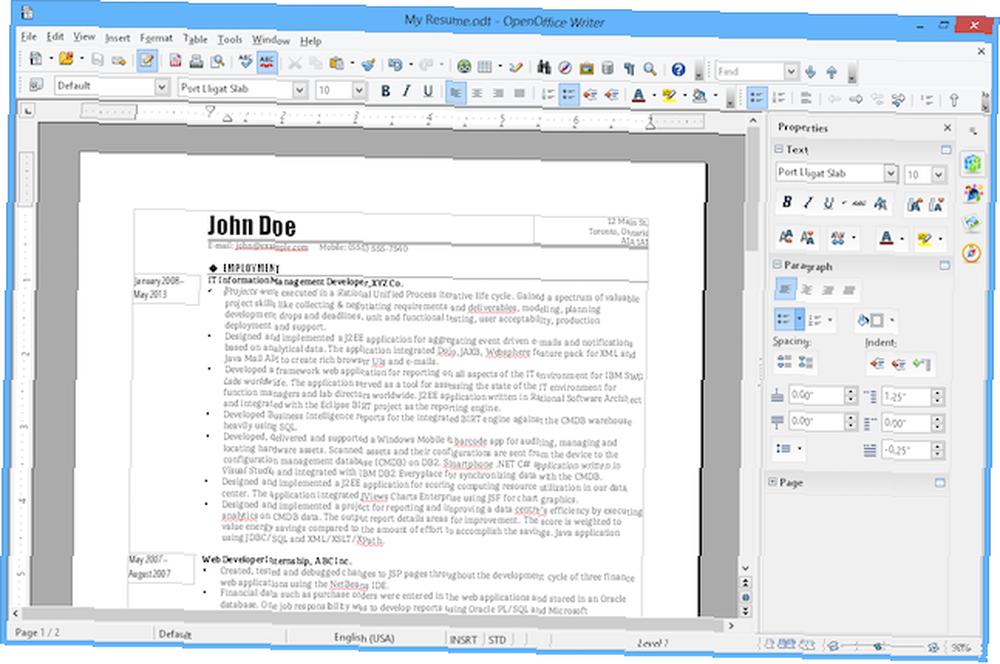Screen dimensions: 1000x664
Task: Toggle Nonprinting Characters pilcrow icon
Action: [x=629, y=68]
